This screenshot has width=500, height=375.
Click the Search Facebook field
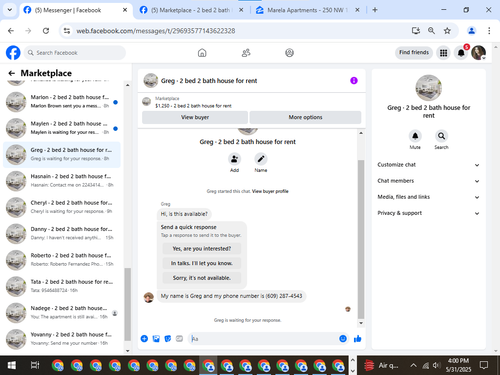coord(75,53)
